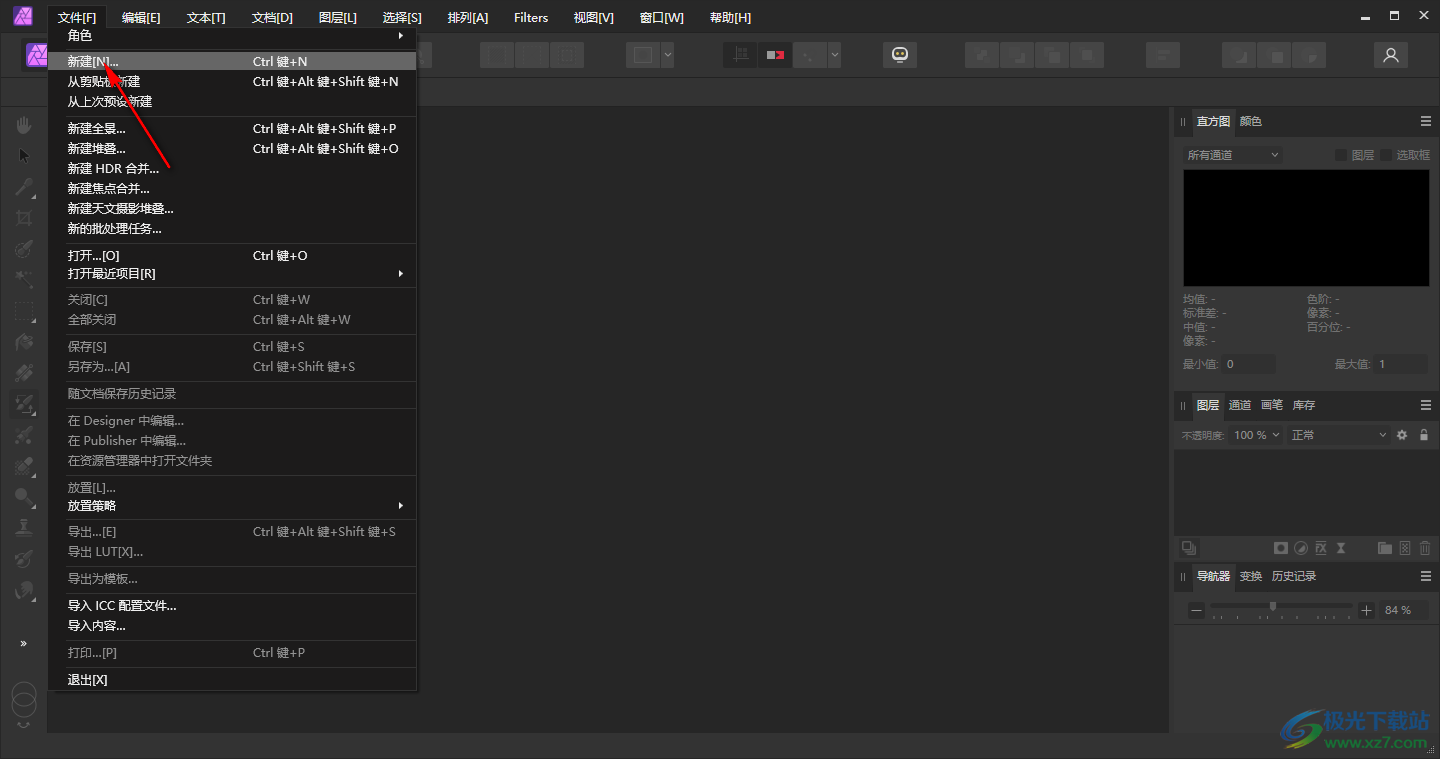The width and height of the screenshot is (1440, 759).
Task: Open the Layers panel gear settings
Action: [x=1402, y=435]
